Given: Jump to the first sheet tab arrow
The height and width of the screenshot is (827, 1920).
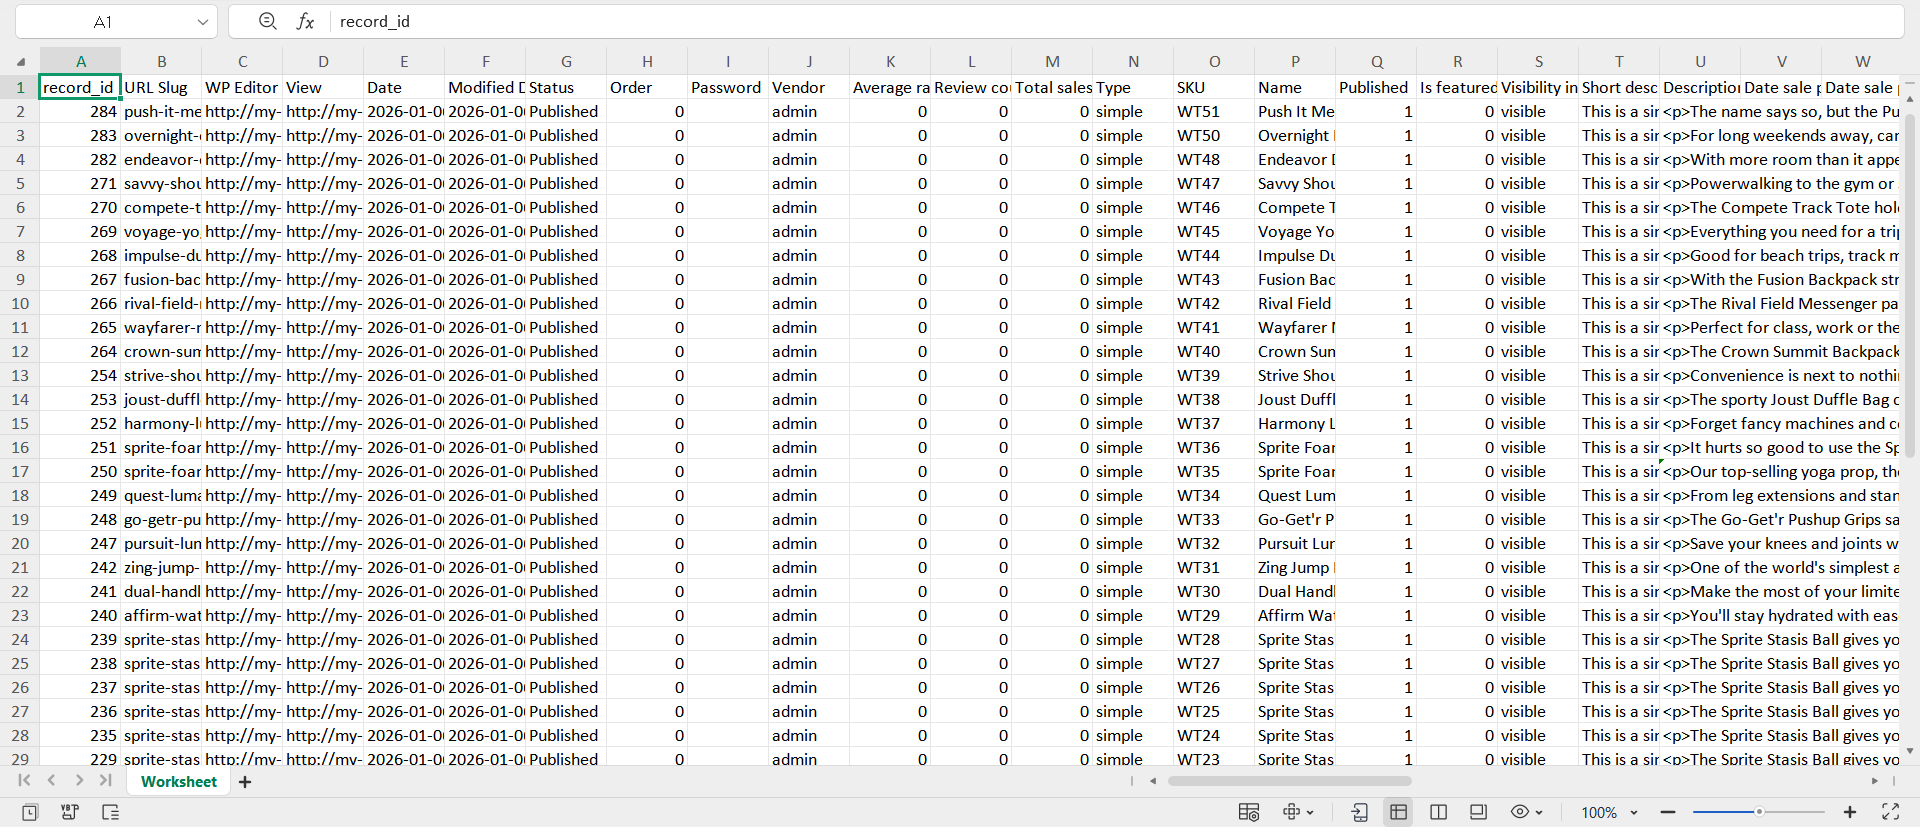Looking at the screenshot, I should (24, 780).
